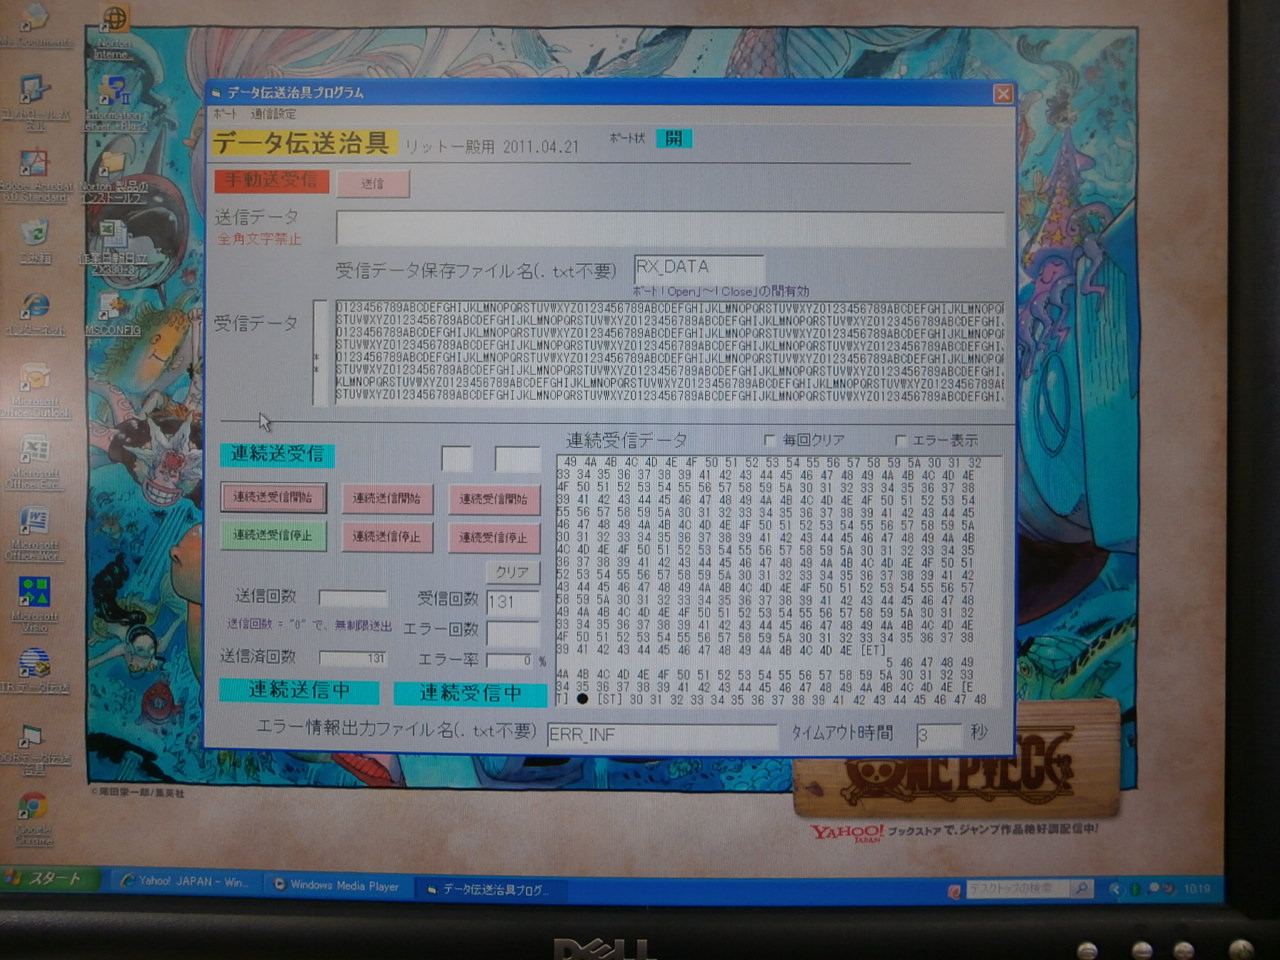Open the 通信設定 menu

pos(273,114)
